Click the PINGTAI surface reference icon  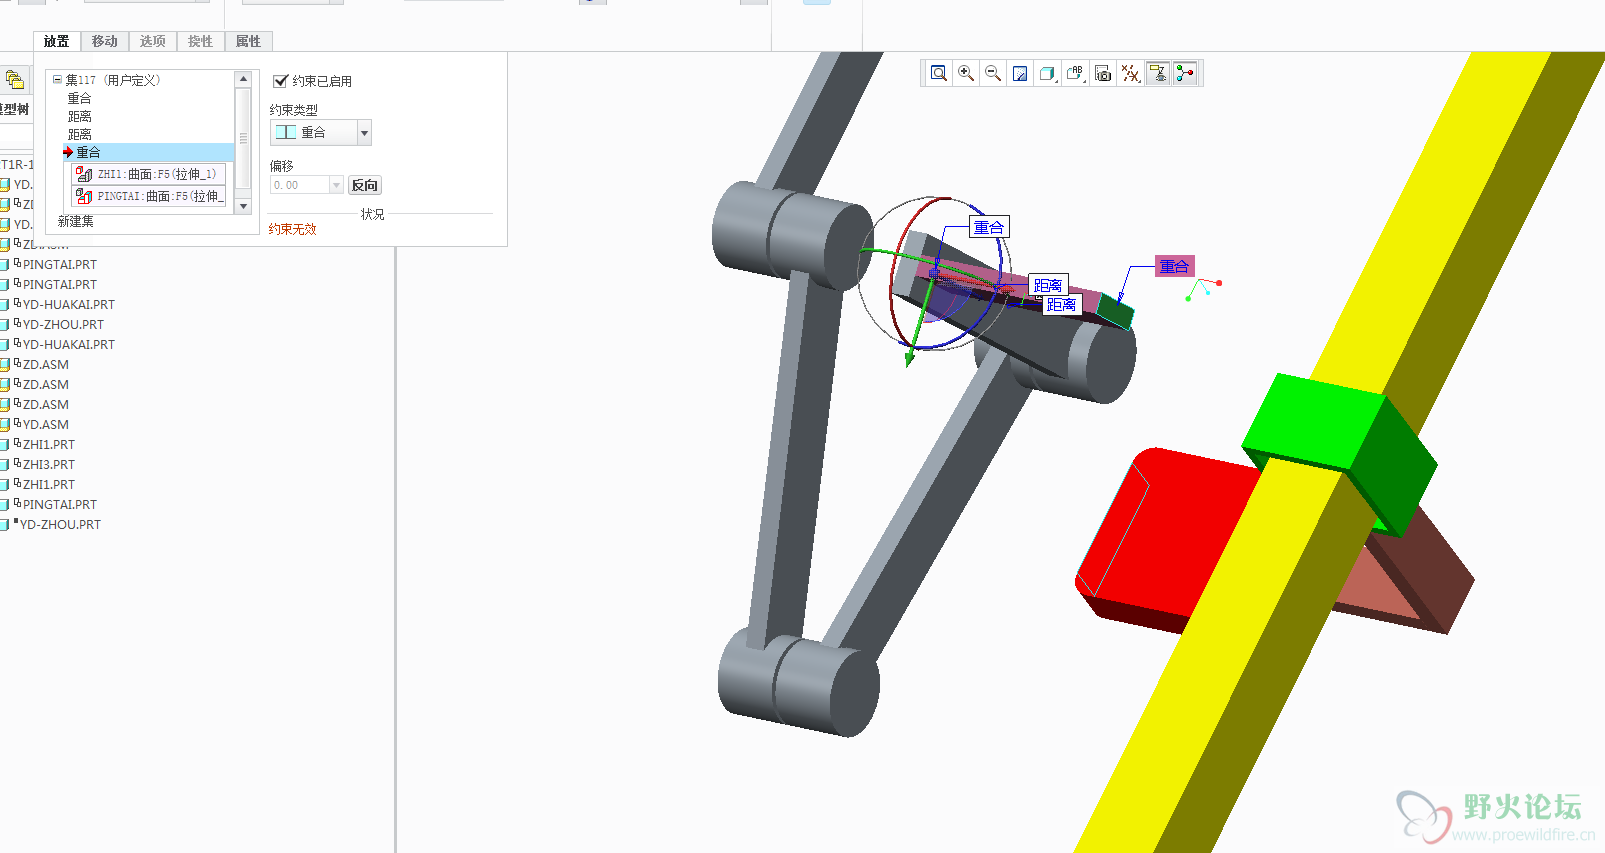(x=84, y=196)
